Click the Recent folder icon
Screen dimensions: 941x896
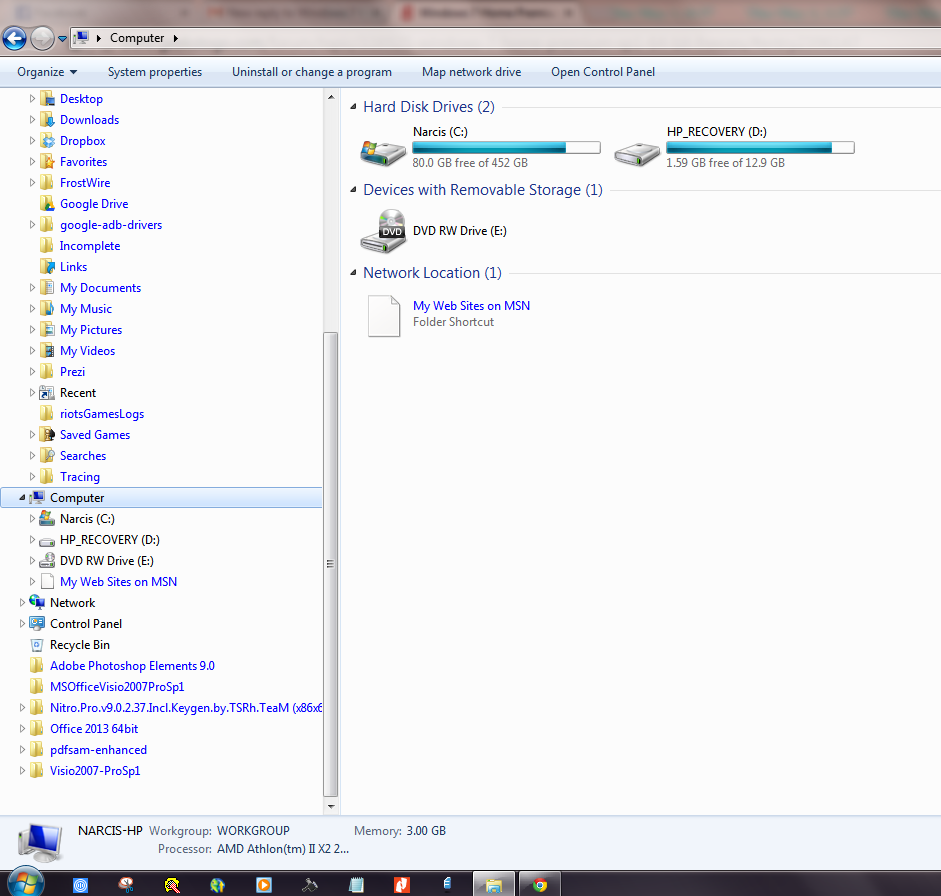coord(47,393)
